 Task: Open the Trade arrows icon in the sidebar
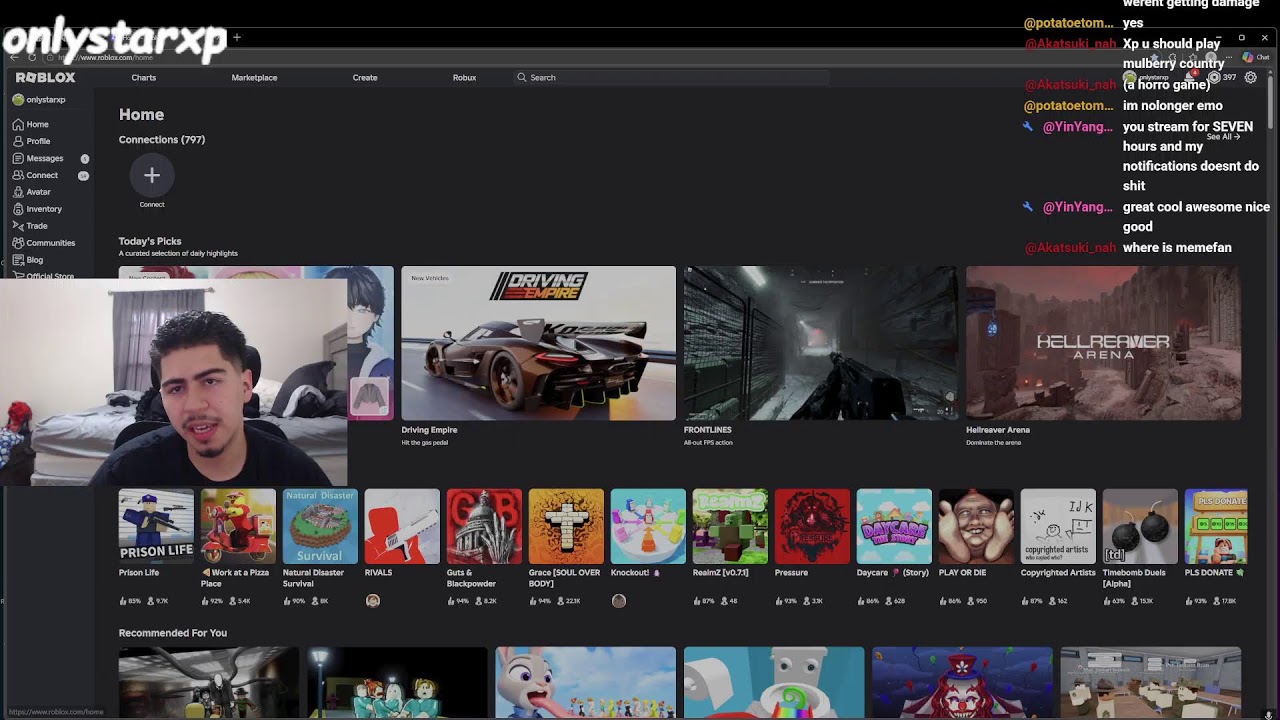[18, 226]
